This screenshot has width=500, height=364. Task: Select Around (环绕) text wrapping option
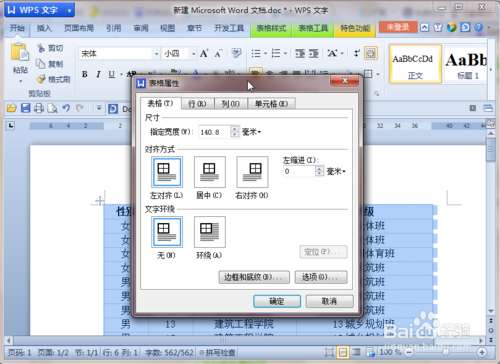pos(209,232)
